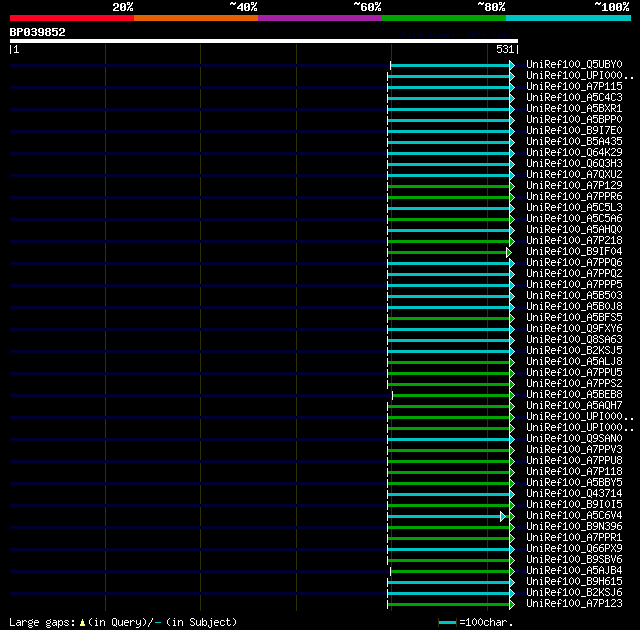Click the cyan 100char scale bar in the legend
This screenshot has height=630, width=640.
[x=447, y=622]
